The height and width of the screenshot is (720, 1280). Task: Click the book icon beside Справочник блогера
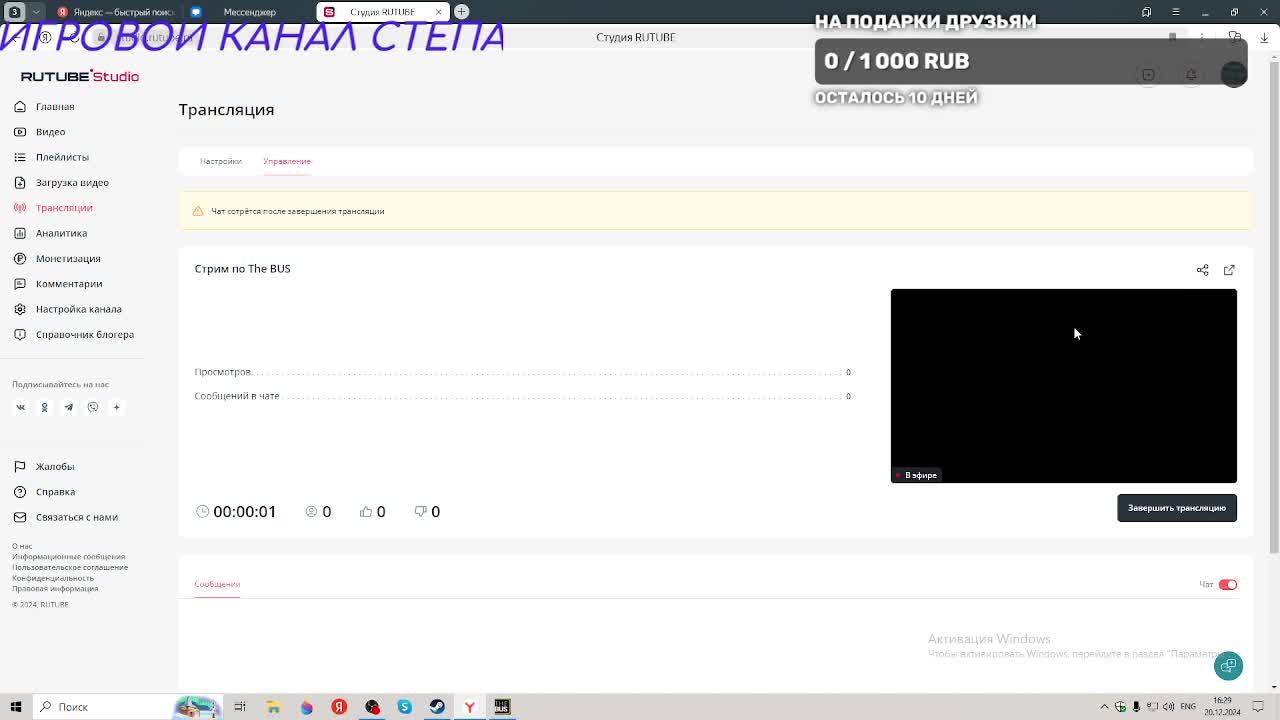point(20,334)
